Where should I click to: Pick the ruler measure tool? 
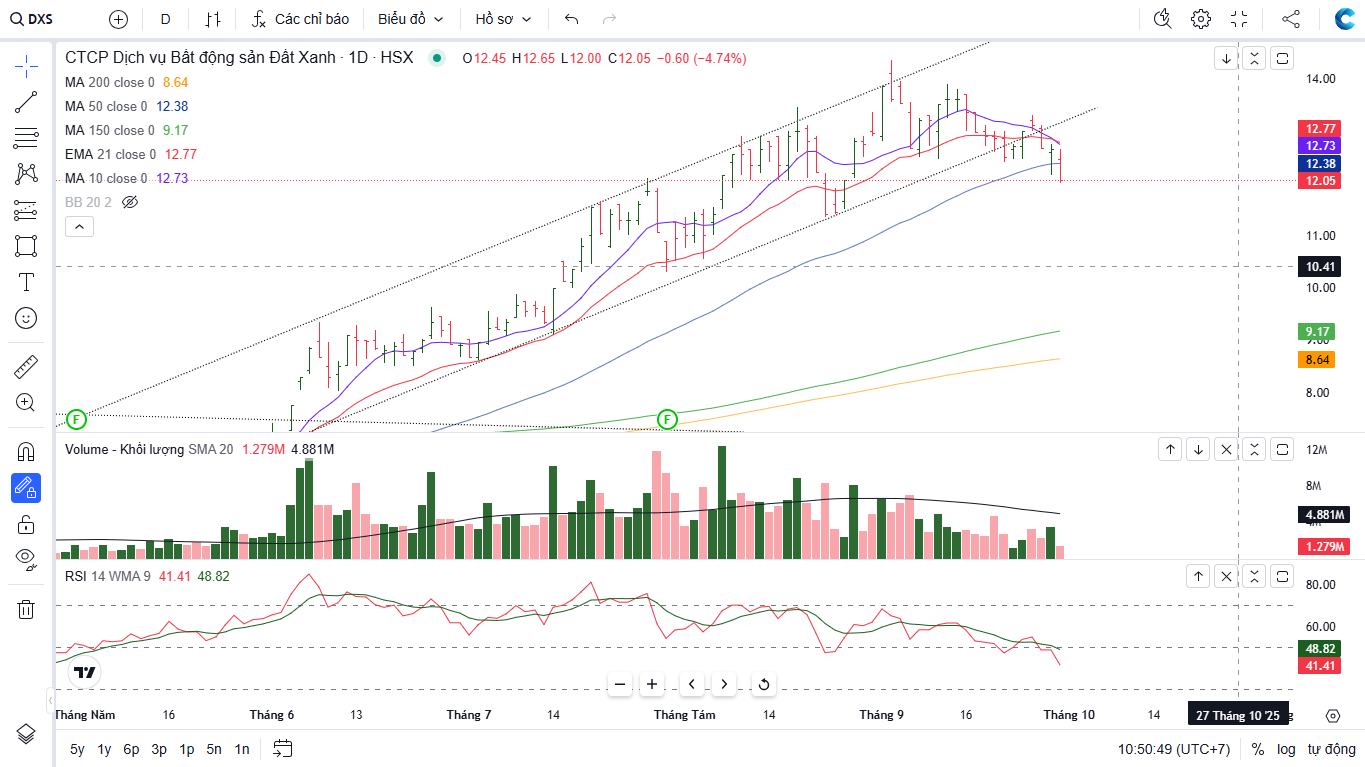(x=26, y=367)
